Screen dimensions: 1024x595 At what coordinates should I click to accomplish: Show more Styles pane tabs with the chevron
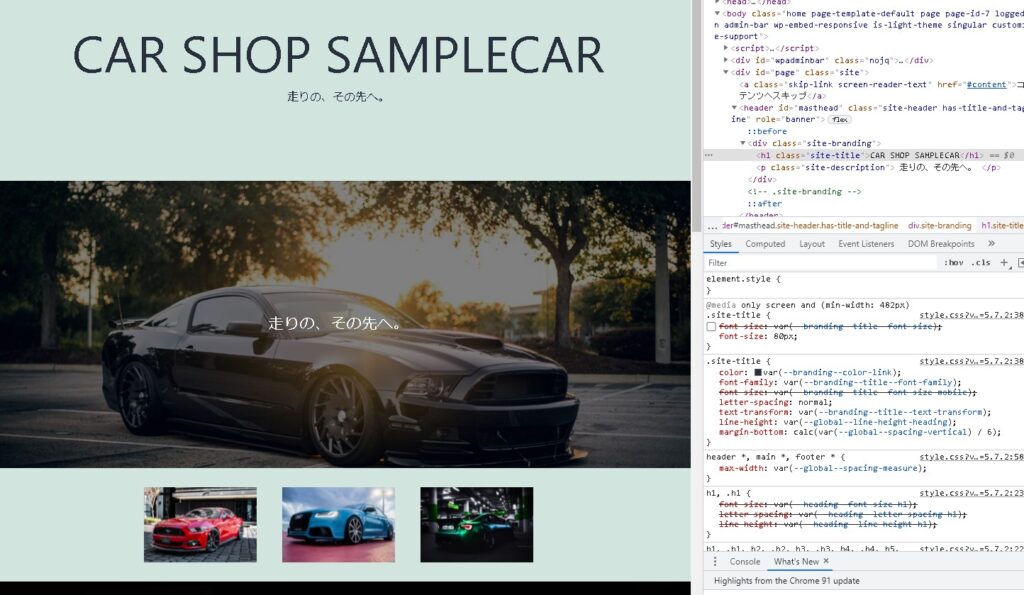tap(991, 244)
